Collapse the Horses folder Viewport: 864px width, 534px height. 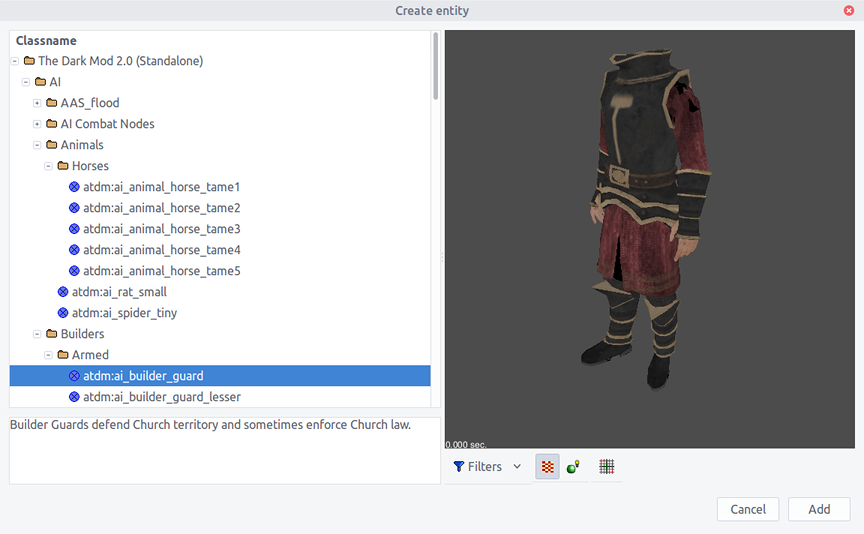(x=48, y=166)
